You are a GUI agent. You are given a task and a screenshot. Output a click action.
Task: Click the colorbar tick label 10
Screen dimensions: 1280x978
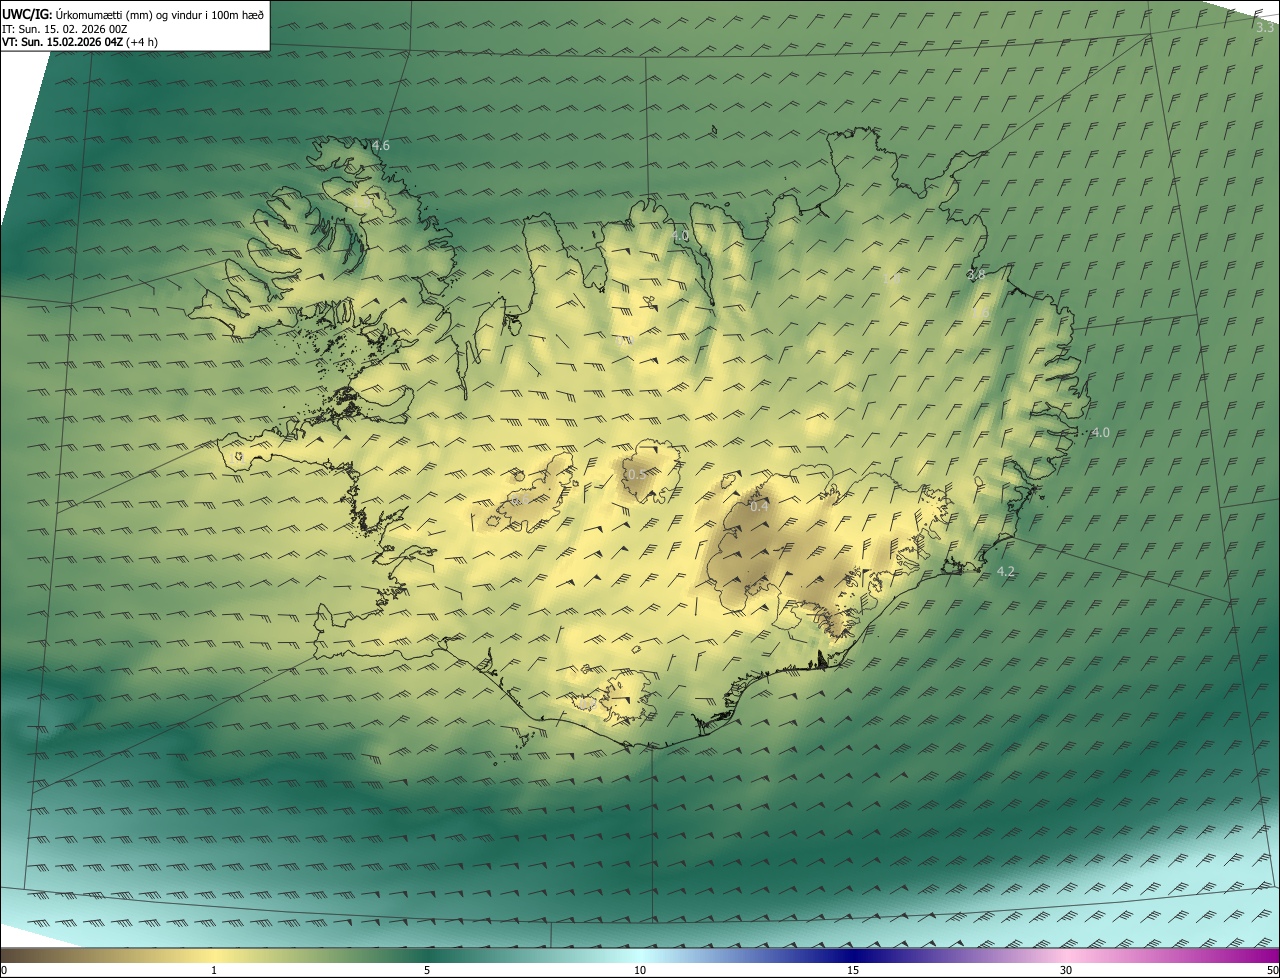pos(640,970)
